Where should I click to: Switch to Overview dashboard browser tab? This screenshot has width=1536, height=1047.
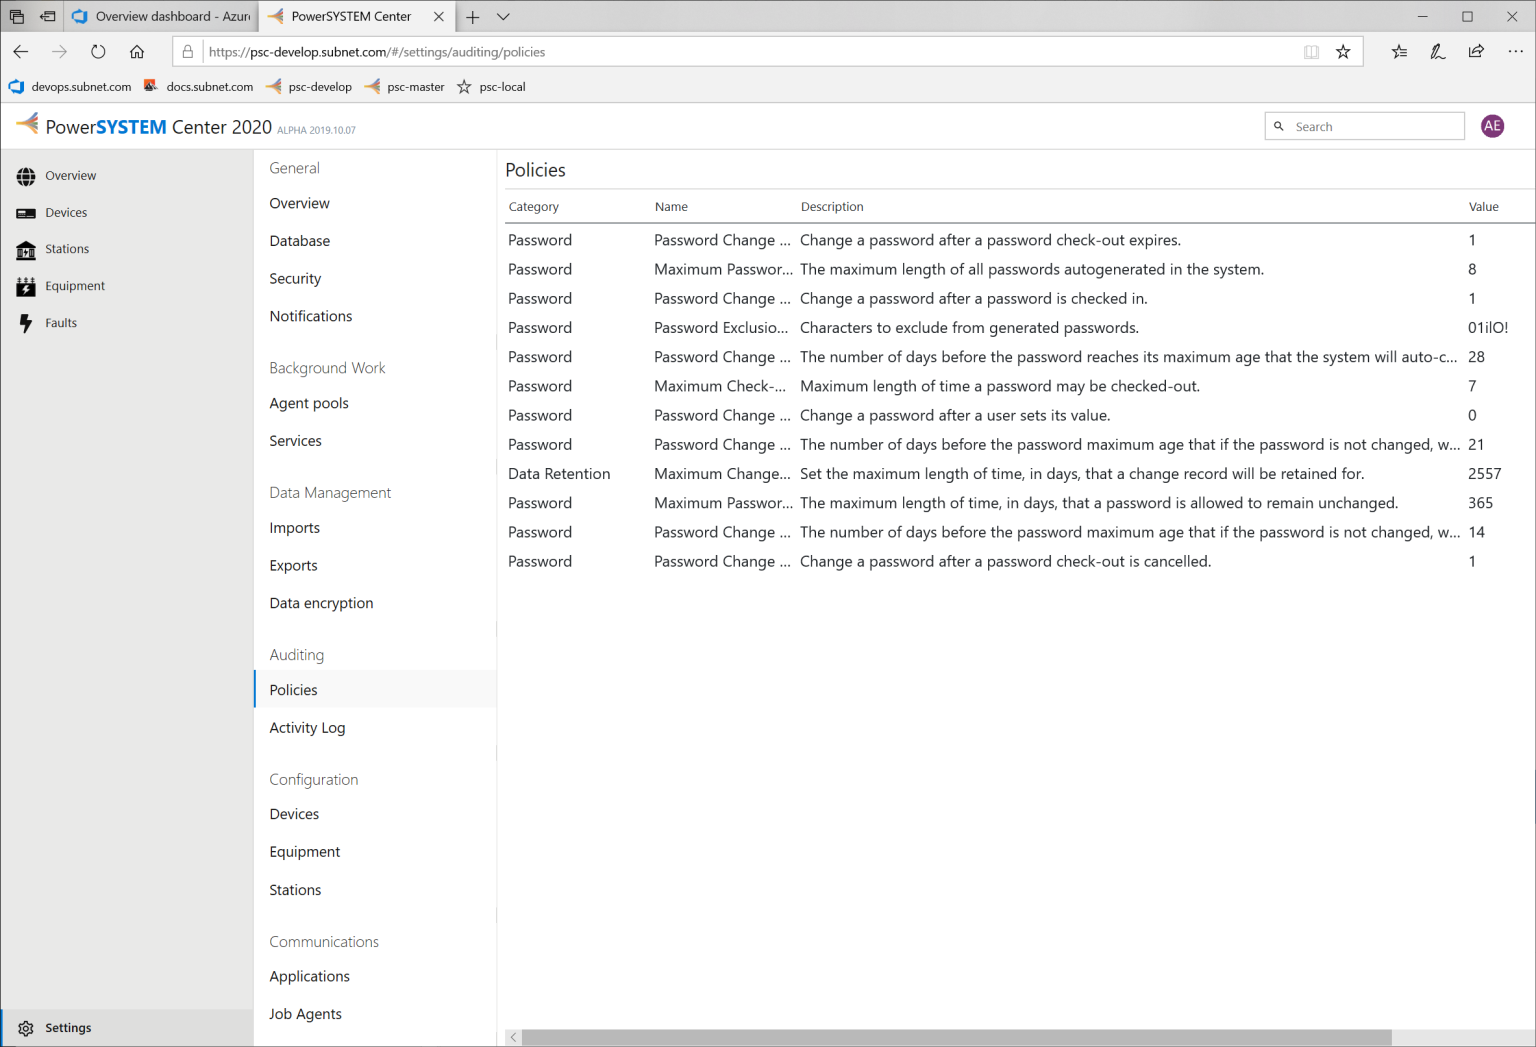[162, 17]
